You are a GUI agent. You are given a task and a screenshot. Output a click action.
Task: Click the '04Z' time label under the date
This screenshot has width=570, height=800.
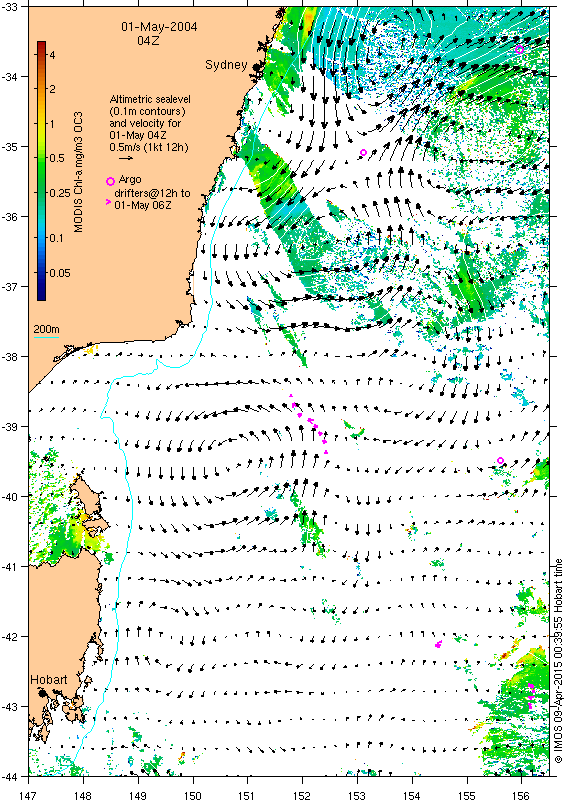coord(148,40)
